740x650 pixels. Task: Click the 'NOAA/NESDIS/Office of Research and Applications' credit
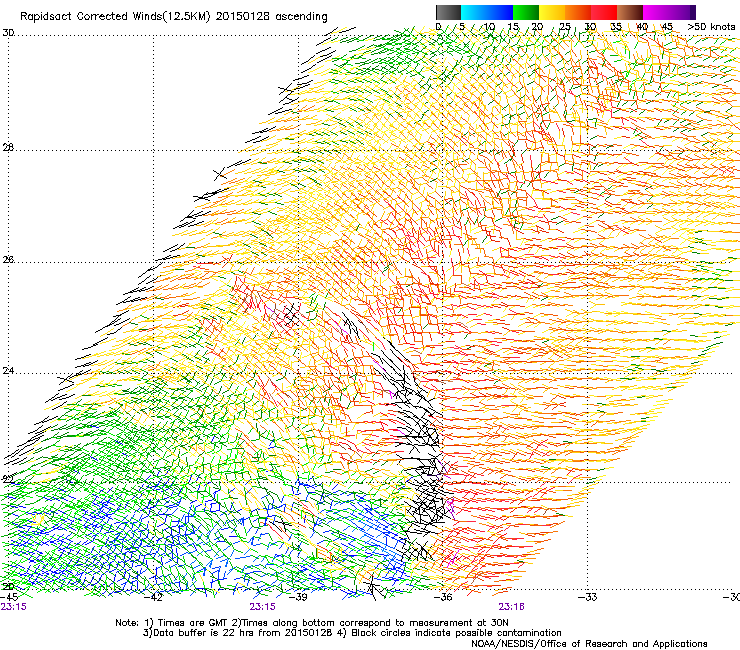click(589, 644)
